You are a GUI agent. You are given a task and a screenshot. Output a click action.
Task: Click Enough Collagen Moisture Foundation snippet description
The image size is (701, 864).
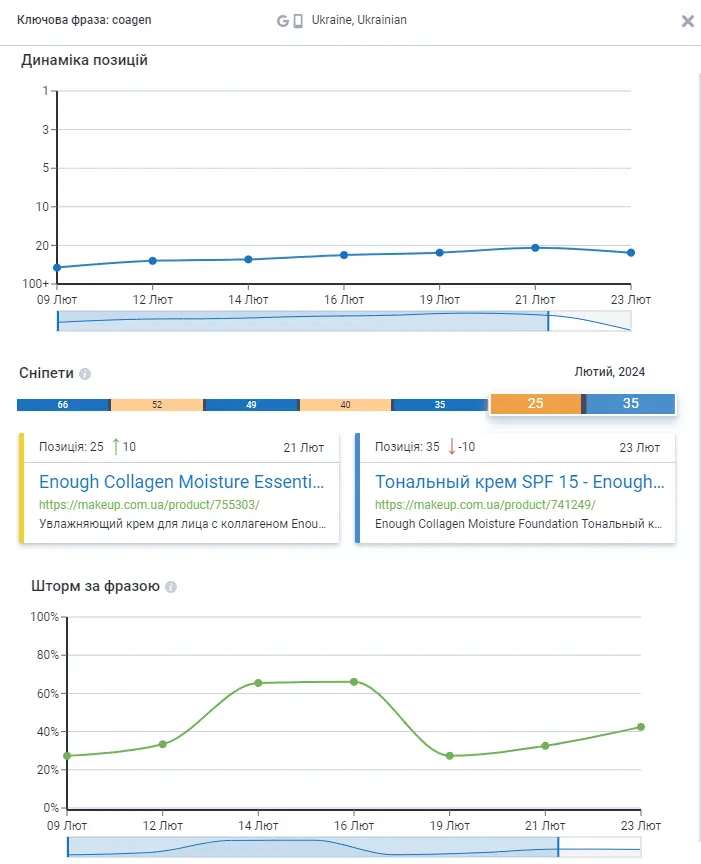519,524
